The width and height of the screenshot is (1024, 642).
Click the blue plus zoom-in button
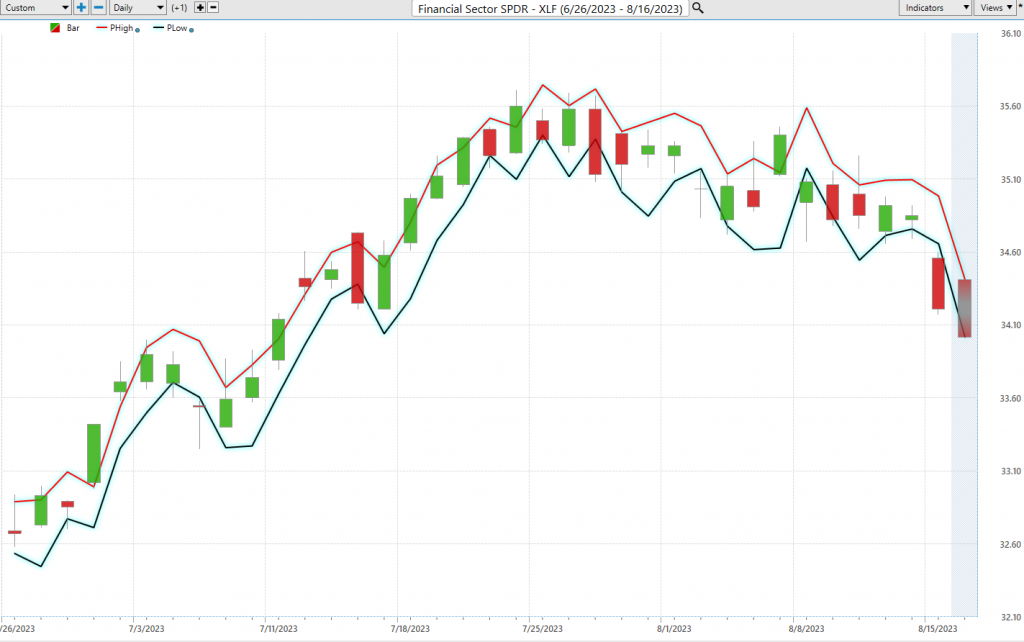click(81, 8)
